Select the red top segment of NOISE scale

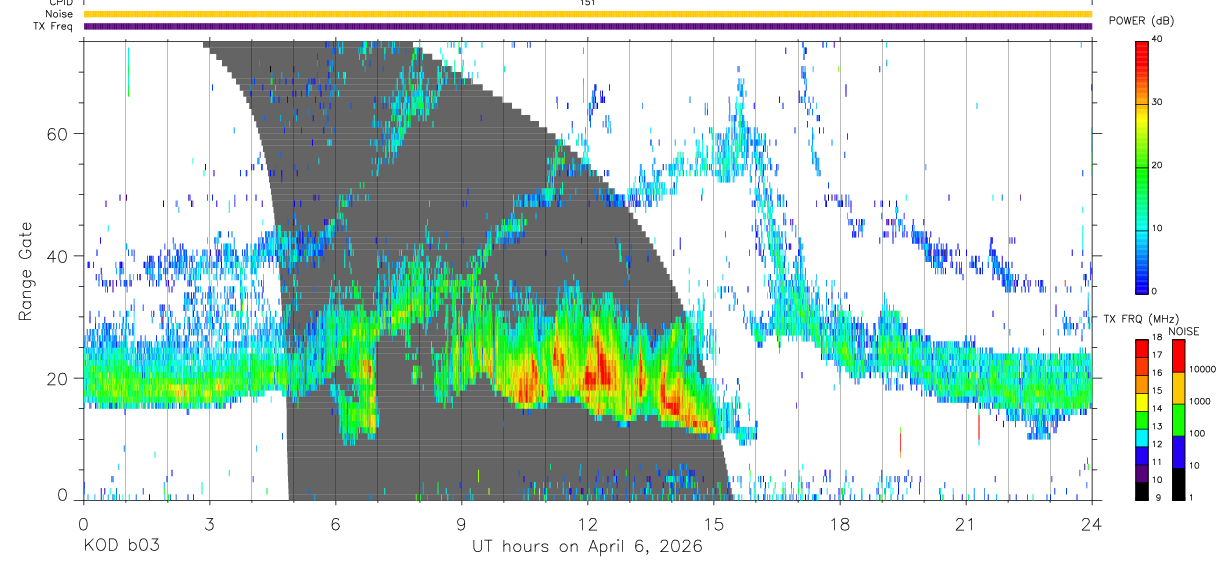(x=1179, y=356)
